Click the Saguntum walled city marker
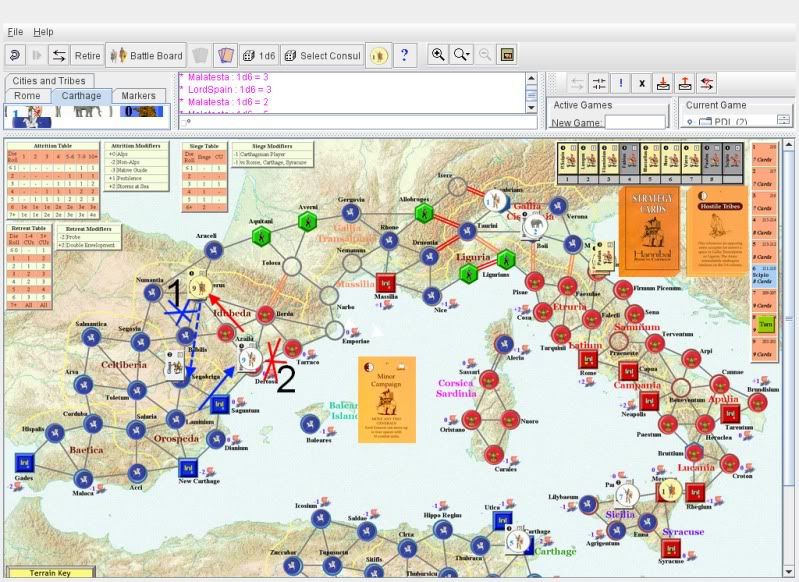The image size is (799, 582). (x=219, y=404)
